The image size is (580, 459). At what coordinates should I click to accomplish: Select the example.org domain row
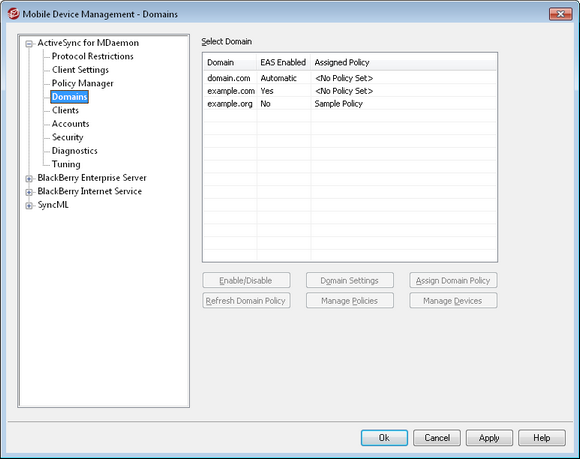[350, 104]
